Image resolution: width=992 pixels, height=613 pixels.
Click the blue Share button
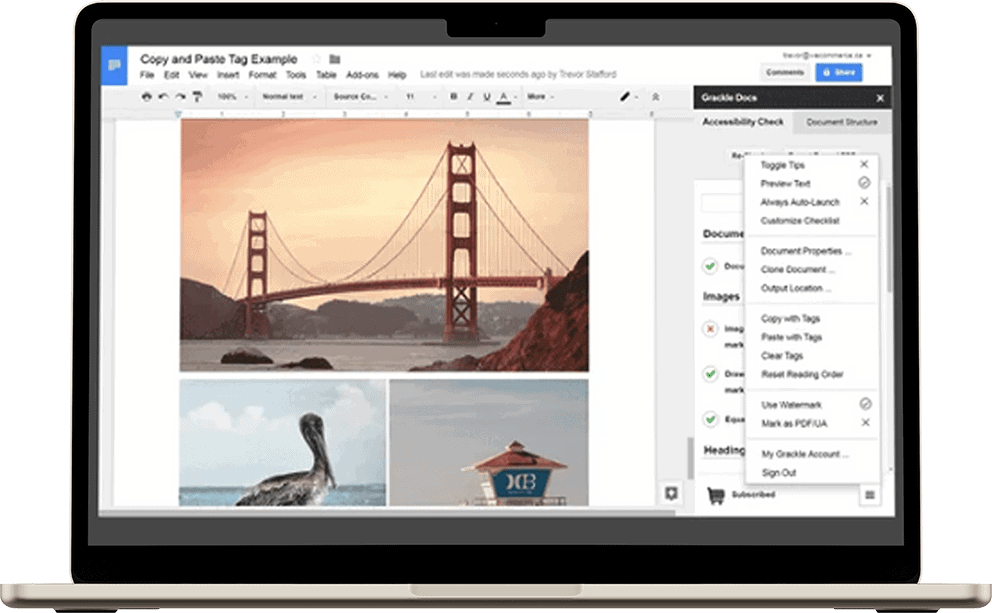(x=839, y=73)
